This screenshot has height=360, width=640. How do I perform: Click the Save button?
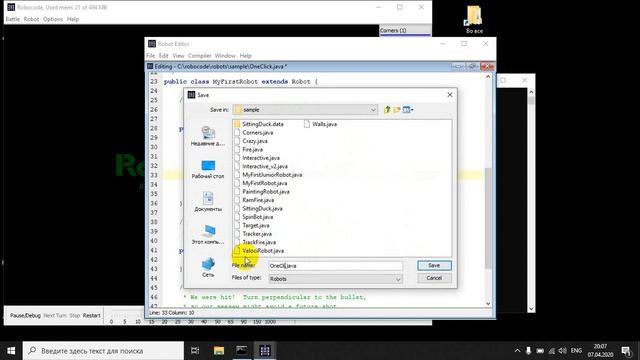tap(434, 265)
